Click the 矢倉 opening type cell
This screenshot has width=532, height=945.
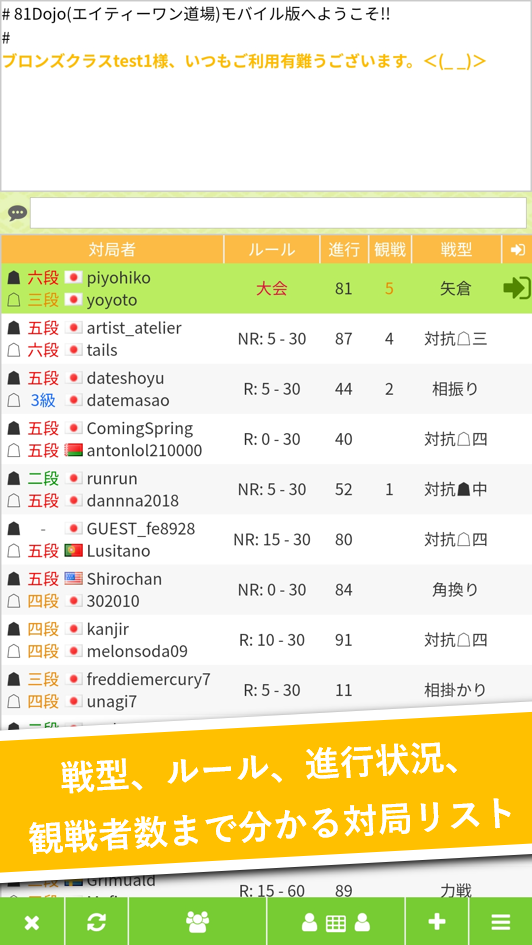[456, 289]
